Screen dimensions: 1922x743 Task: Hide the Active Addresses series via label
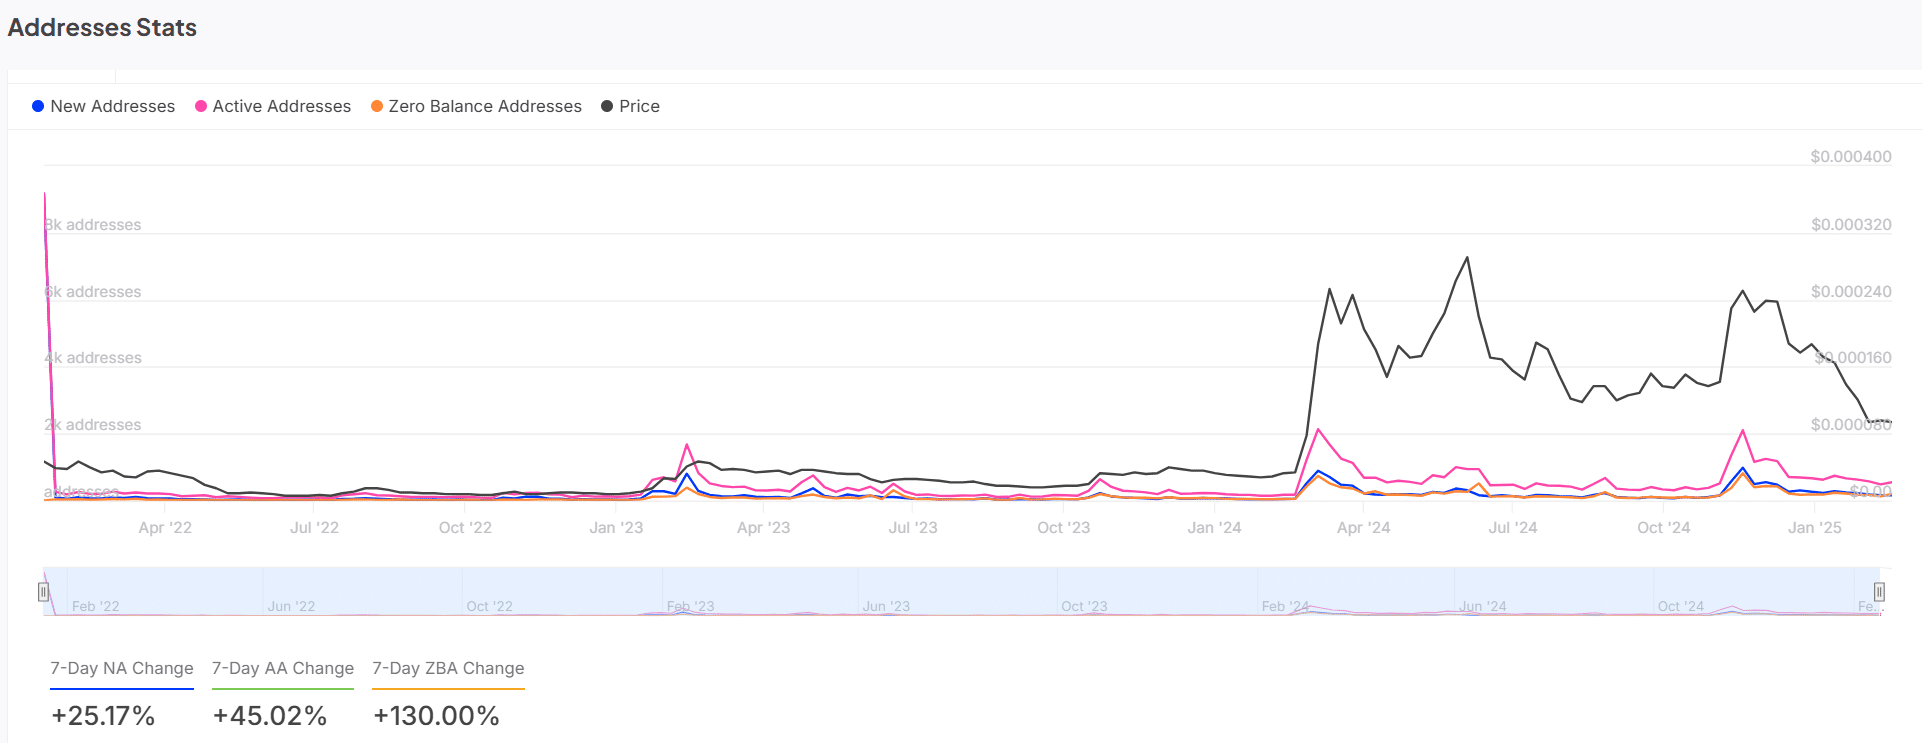281,106
